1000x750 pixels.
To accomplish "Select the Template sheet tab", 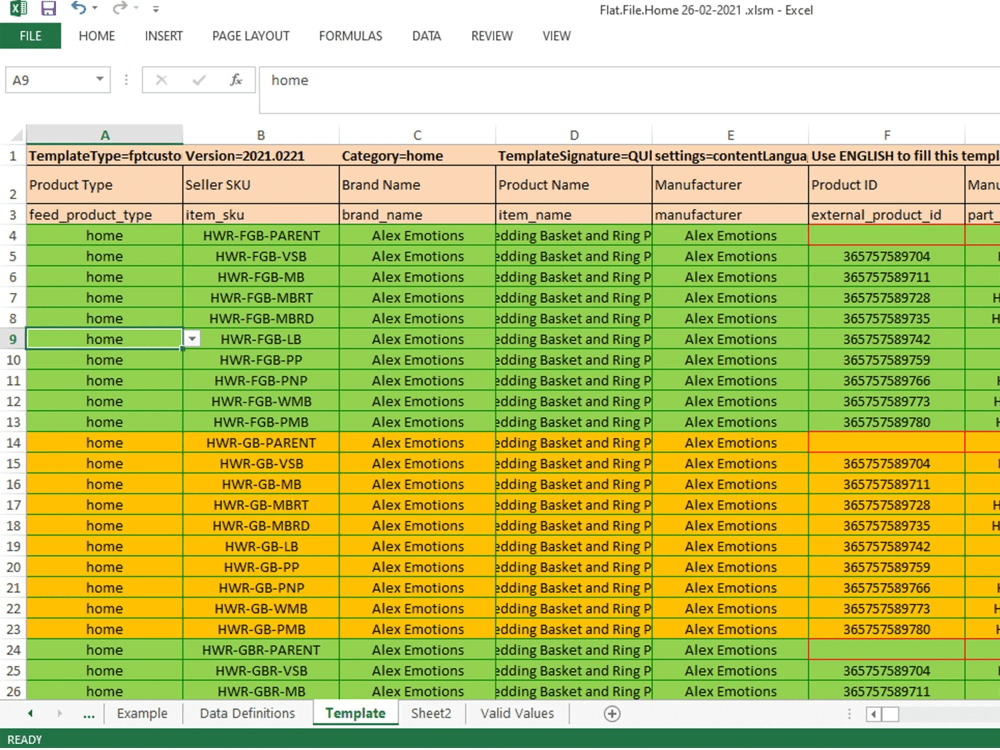I will [x=355, y=714].
